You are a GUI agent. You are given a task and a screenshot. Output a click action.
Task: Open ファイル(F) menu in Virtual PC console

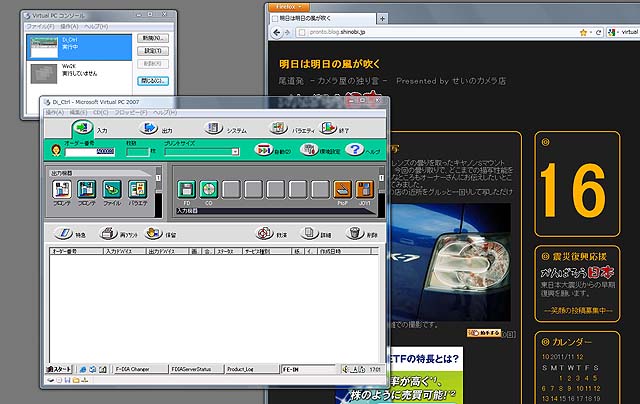tap(40, 27)
